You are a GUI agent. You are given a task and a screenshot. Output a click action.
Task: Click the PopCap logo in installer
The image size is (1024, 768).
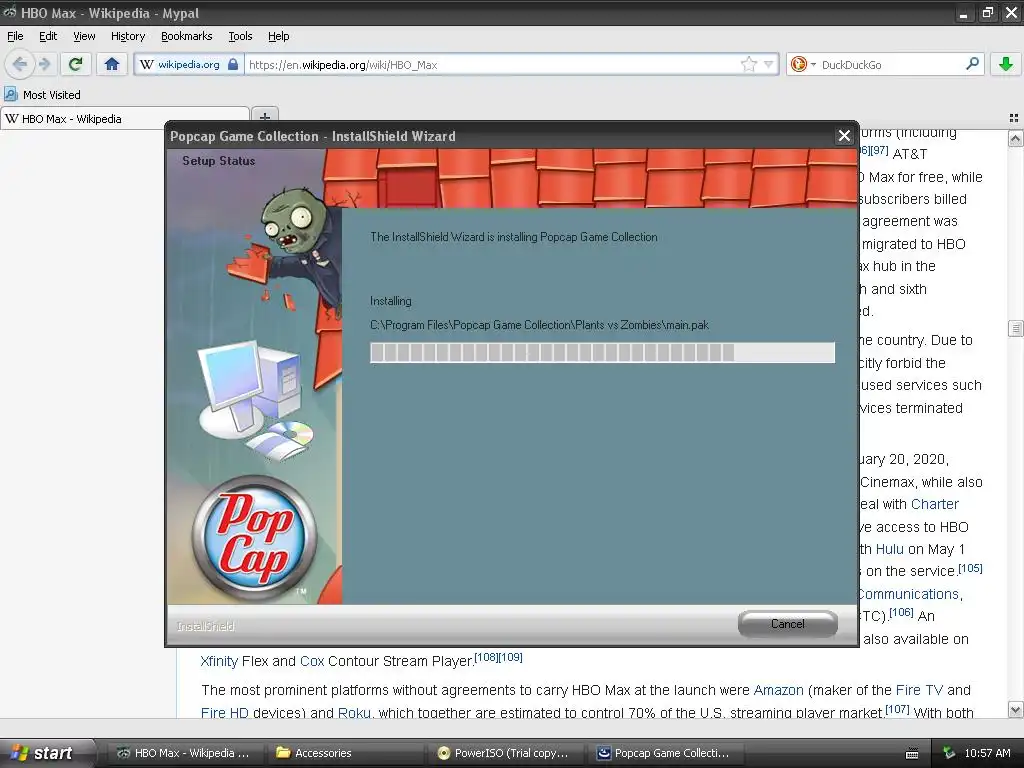(x=253, y=537)
